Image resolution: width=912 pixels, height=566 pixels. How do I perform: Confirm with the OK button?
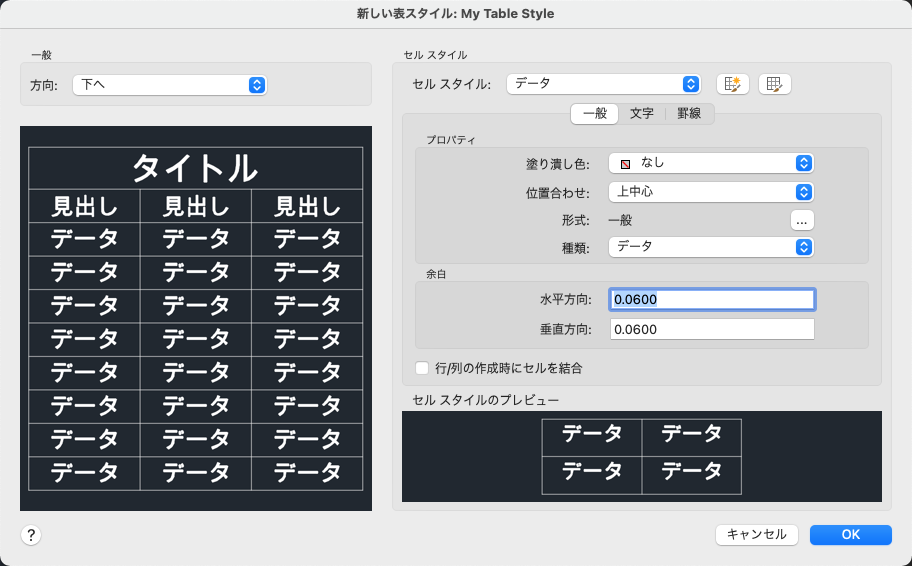coord(850,535)
